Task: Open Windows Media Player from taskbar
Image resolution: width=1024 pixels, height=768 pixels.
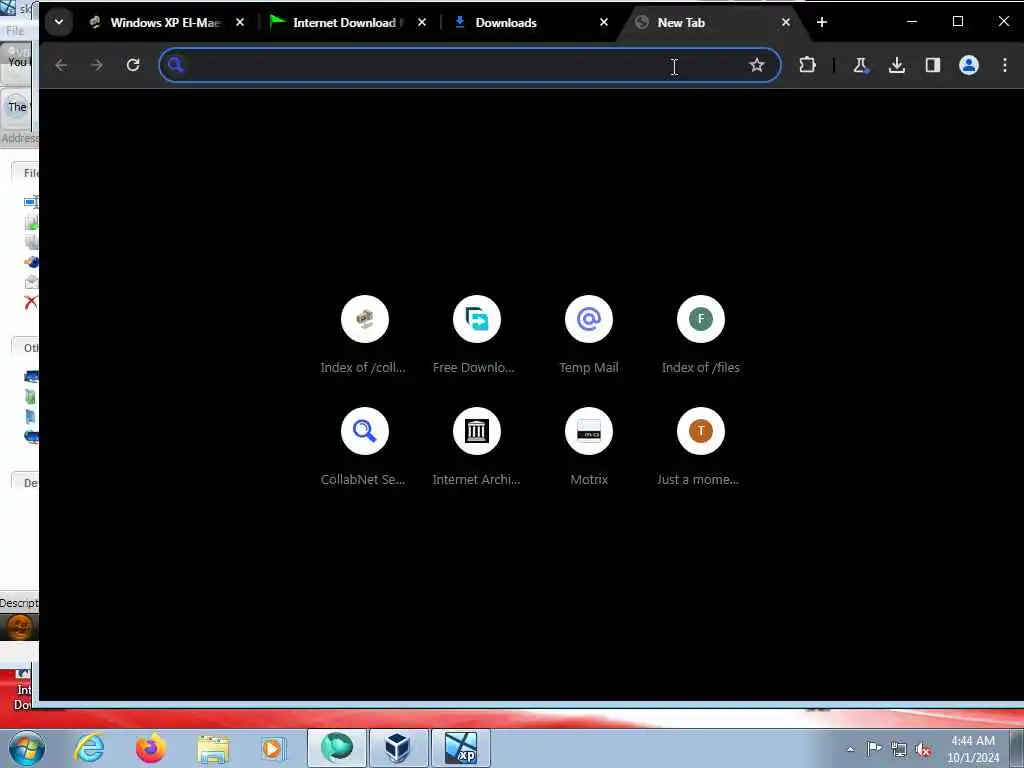Action: [273, 748]
